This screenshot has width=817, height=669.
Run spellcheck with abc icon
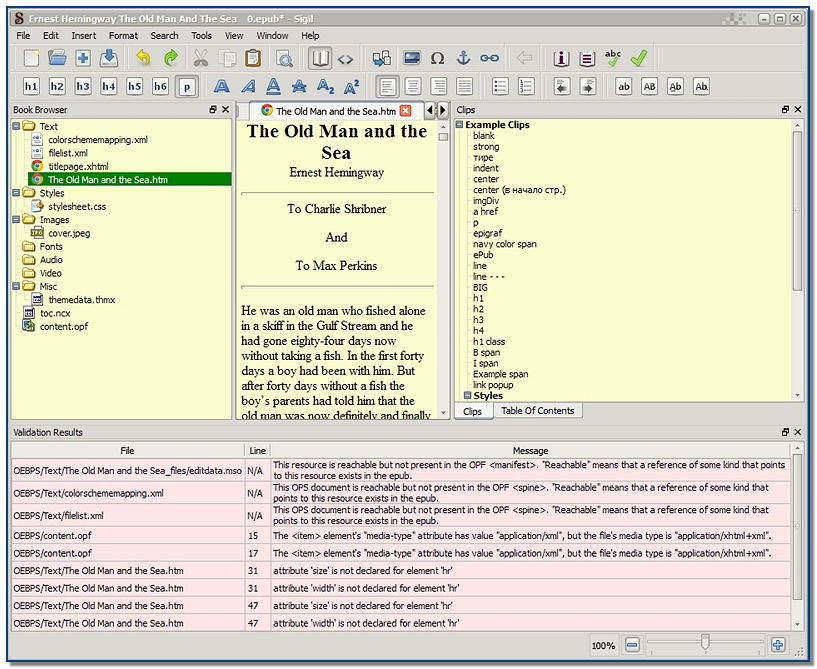point(613,58)
